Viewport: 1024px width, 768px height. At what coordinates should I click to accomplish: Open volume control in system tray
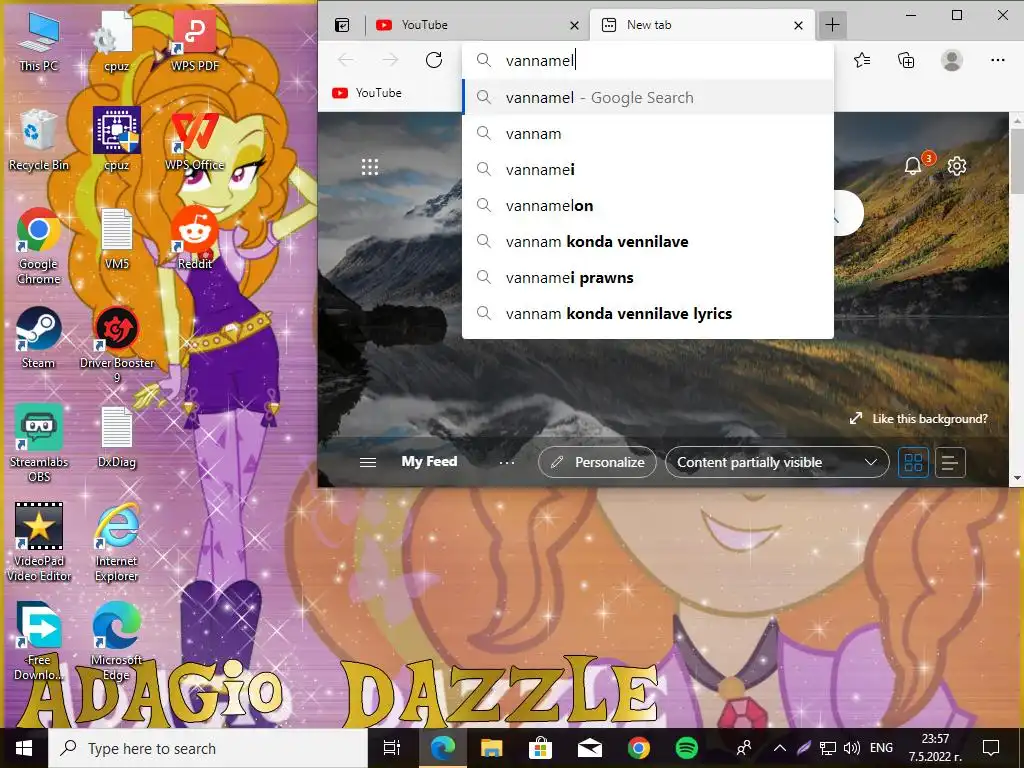click(x=852, y=748)
